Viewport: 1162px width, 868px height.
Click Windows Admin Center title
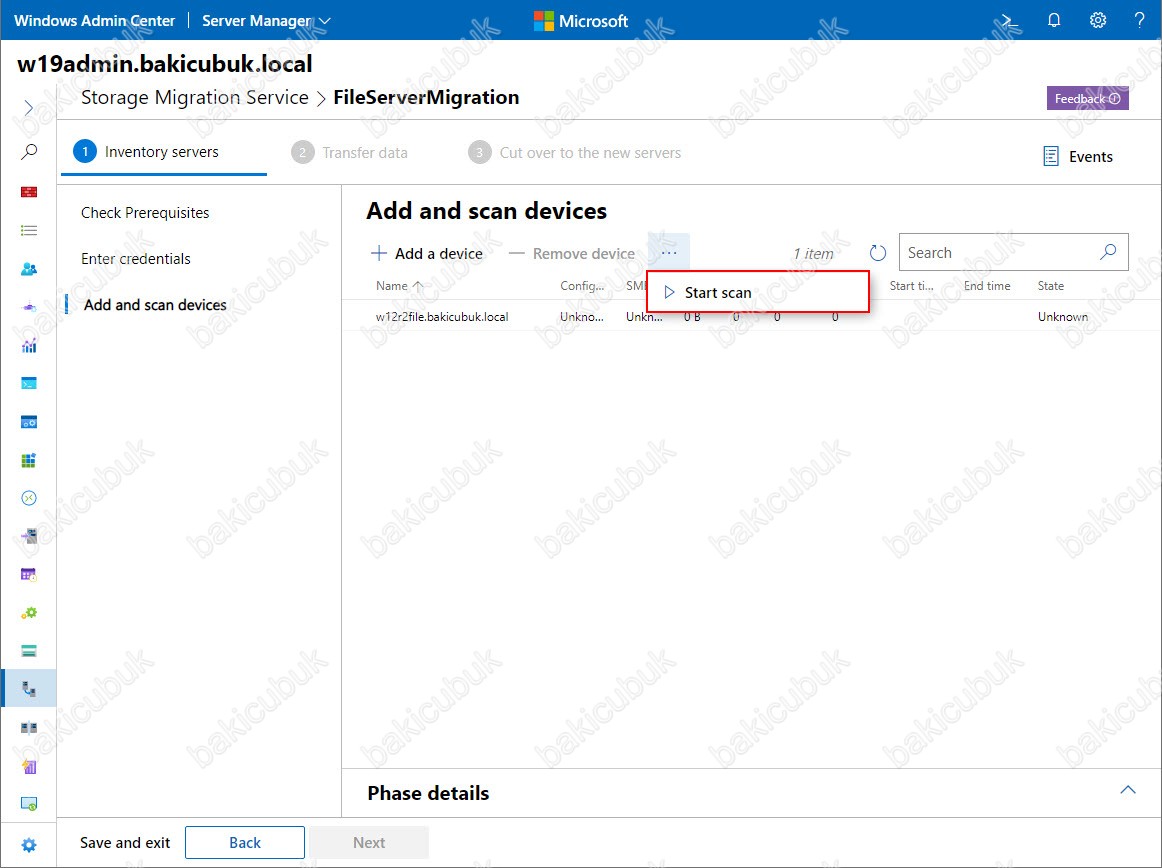pyautogui.click(x=94, y=21)
